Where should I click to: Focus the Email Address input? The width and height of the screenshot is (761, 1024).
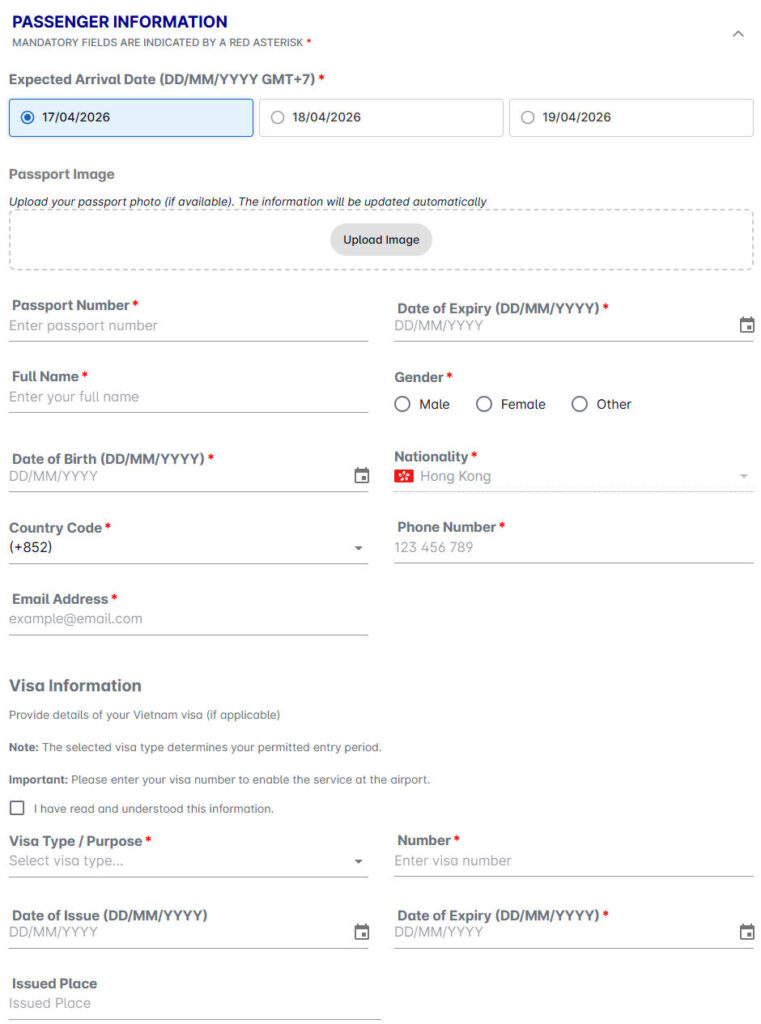click(x=188, y=619)
